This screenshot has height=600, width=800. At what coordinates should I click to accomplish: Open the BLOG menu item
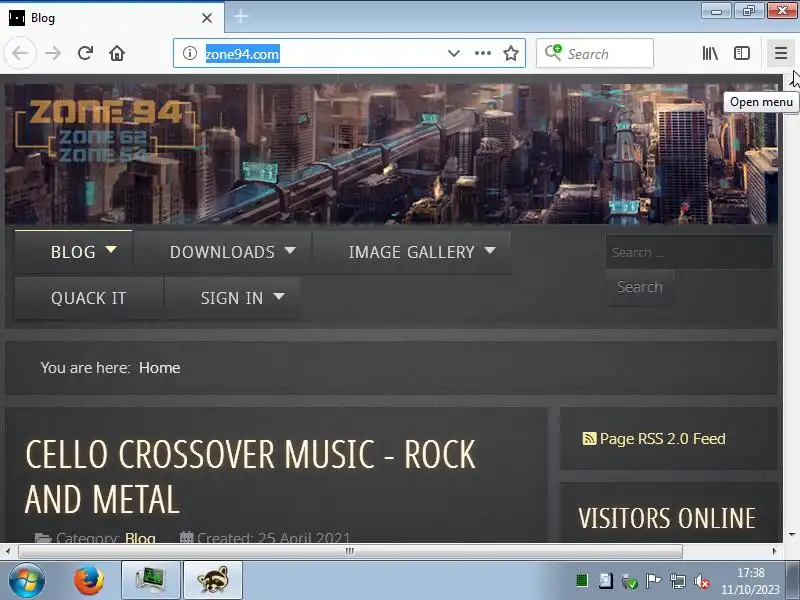(73, 252)
